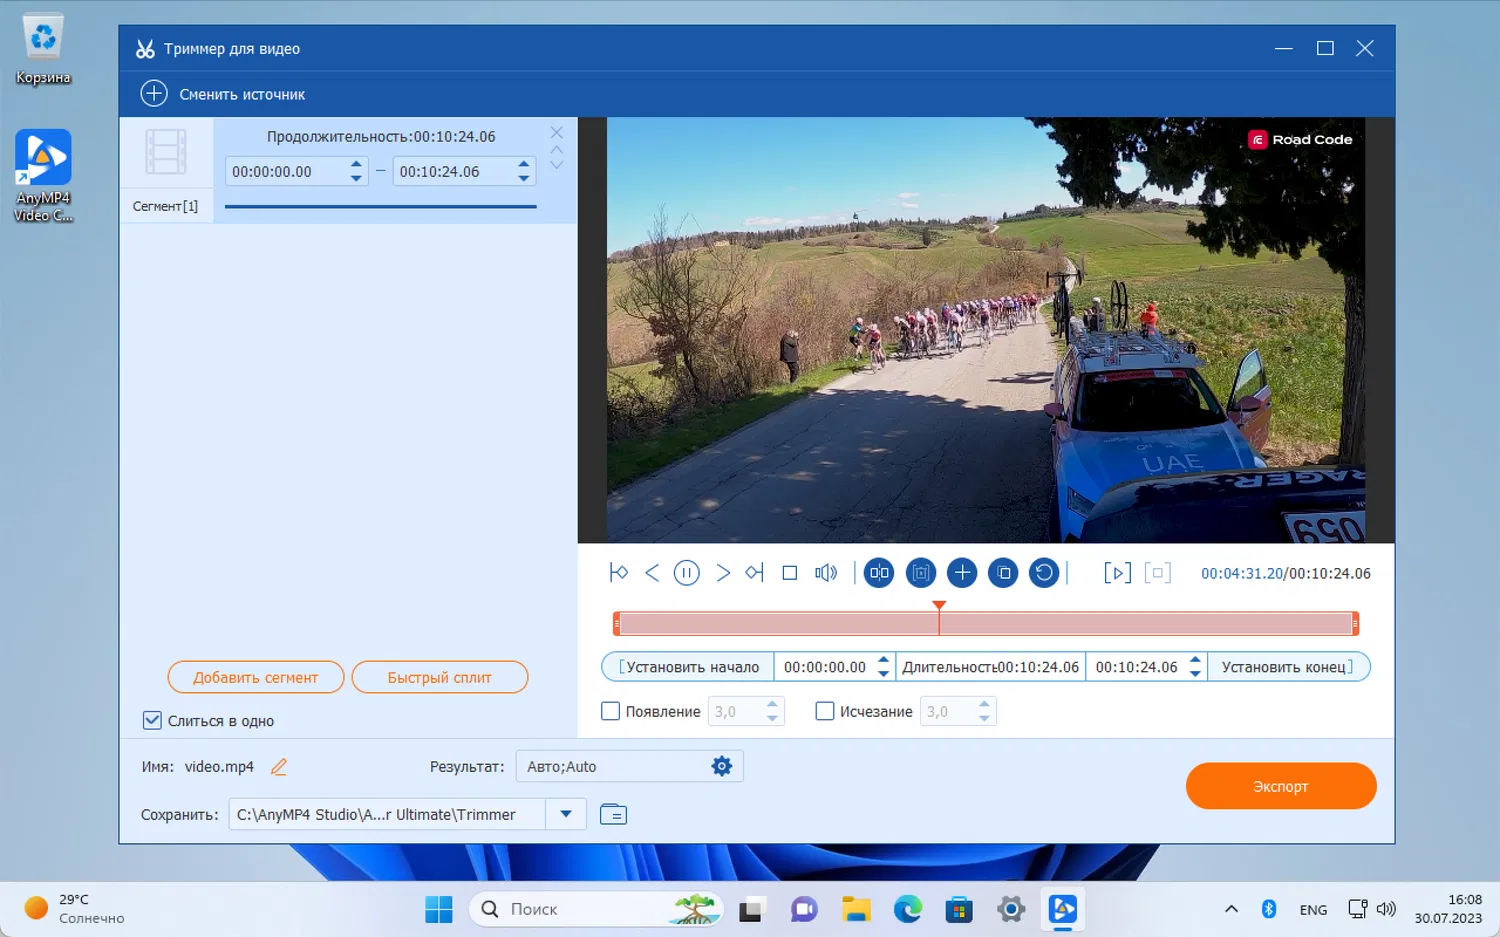Screen dimensions: 1500x937
Task: Click the taskbar Поиск search box
Action: coord(596,909)
